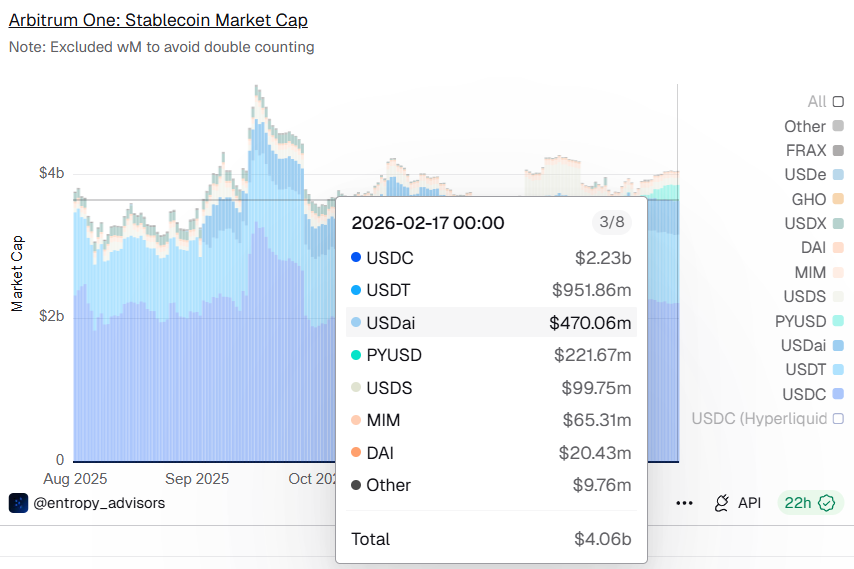Click the Other dark dot in tooltip

tap(356, 485)
